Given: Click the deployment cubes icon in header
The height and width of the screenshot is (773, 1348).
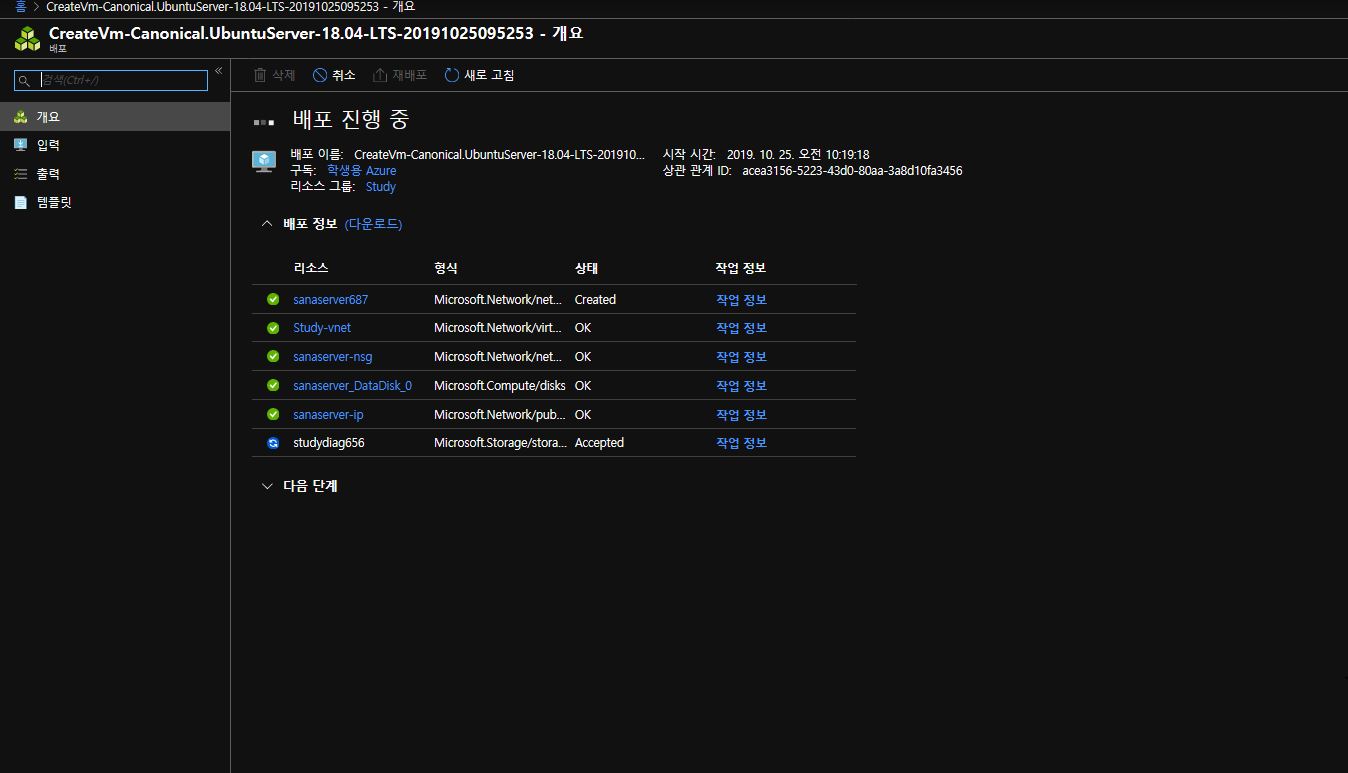Looking at the screenshot, I should pos(27,39).
